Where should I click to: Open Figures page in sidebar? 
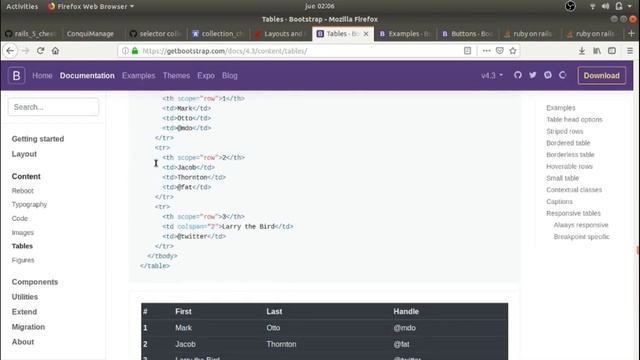tap(23, 260)
